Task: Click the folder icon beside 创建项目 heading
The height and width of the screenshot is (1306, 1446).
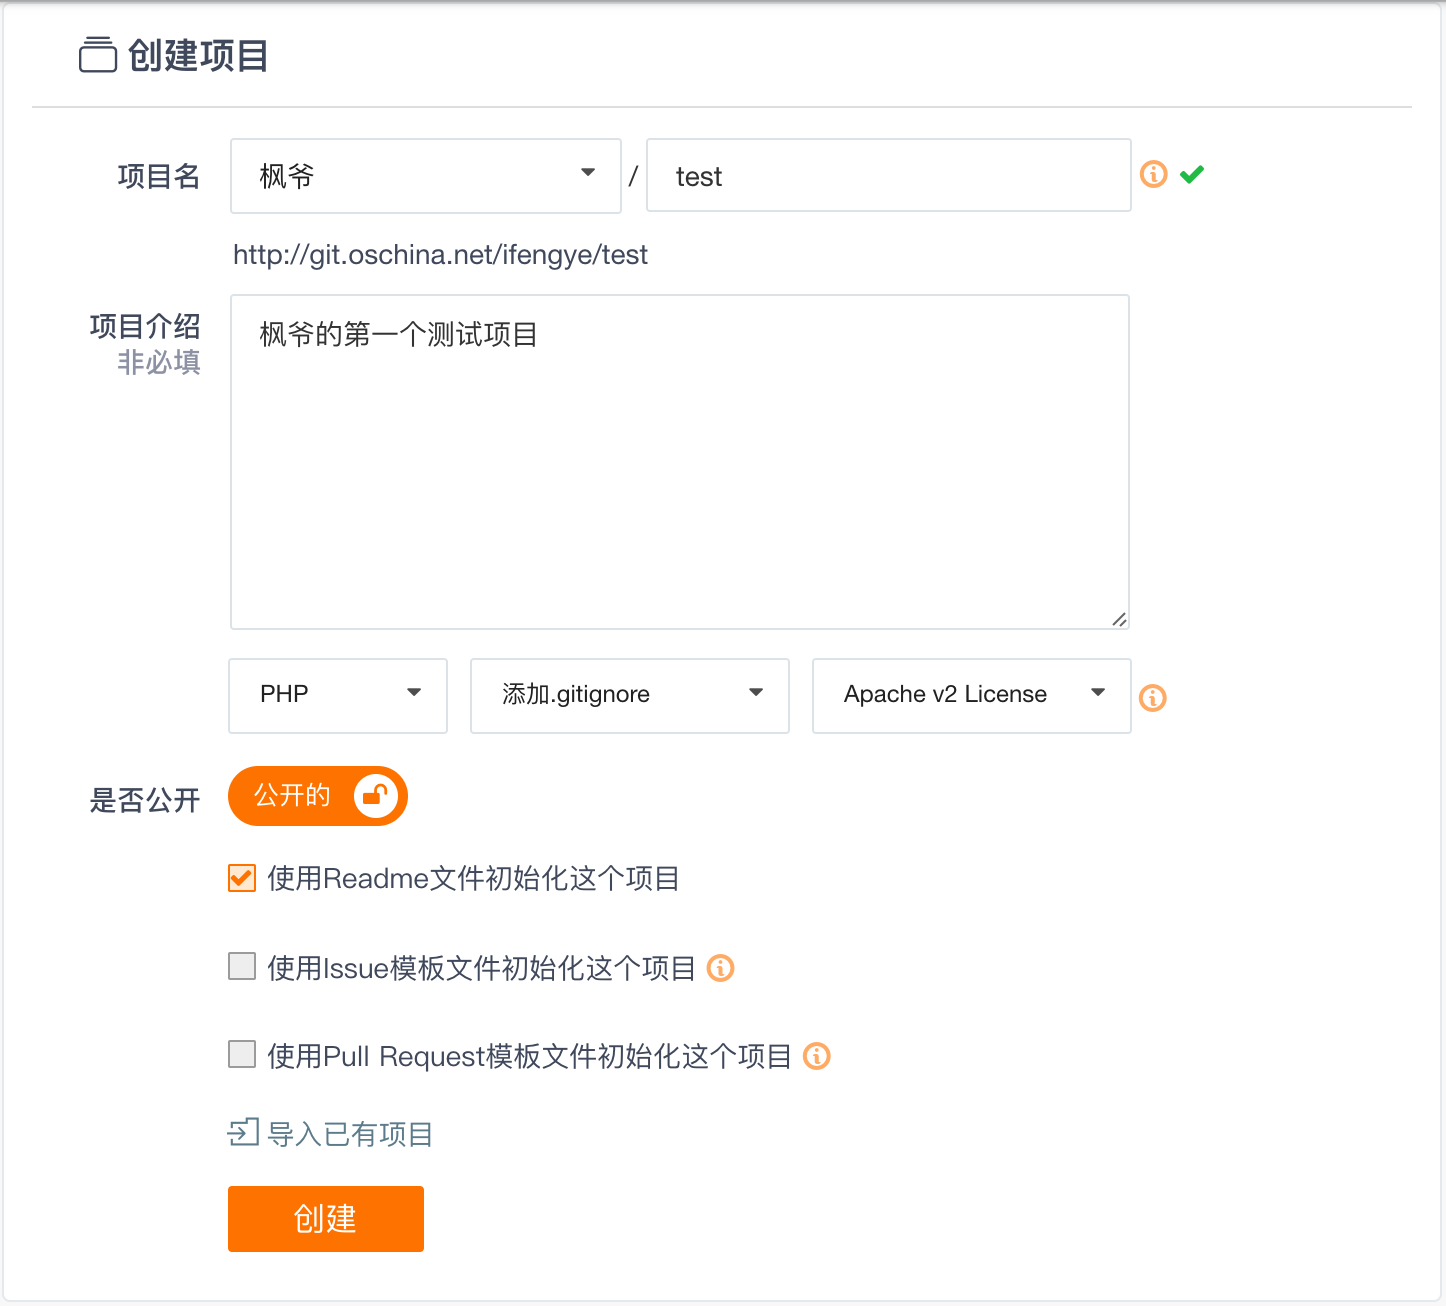Action: [98, 55]
